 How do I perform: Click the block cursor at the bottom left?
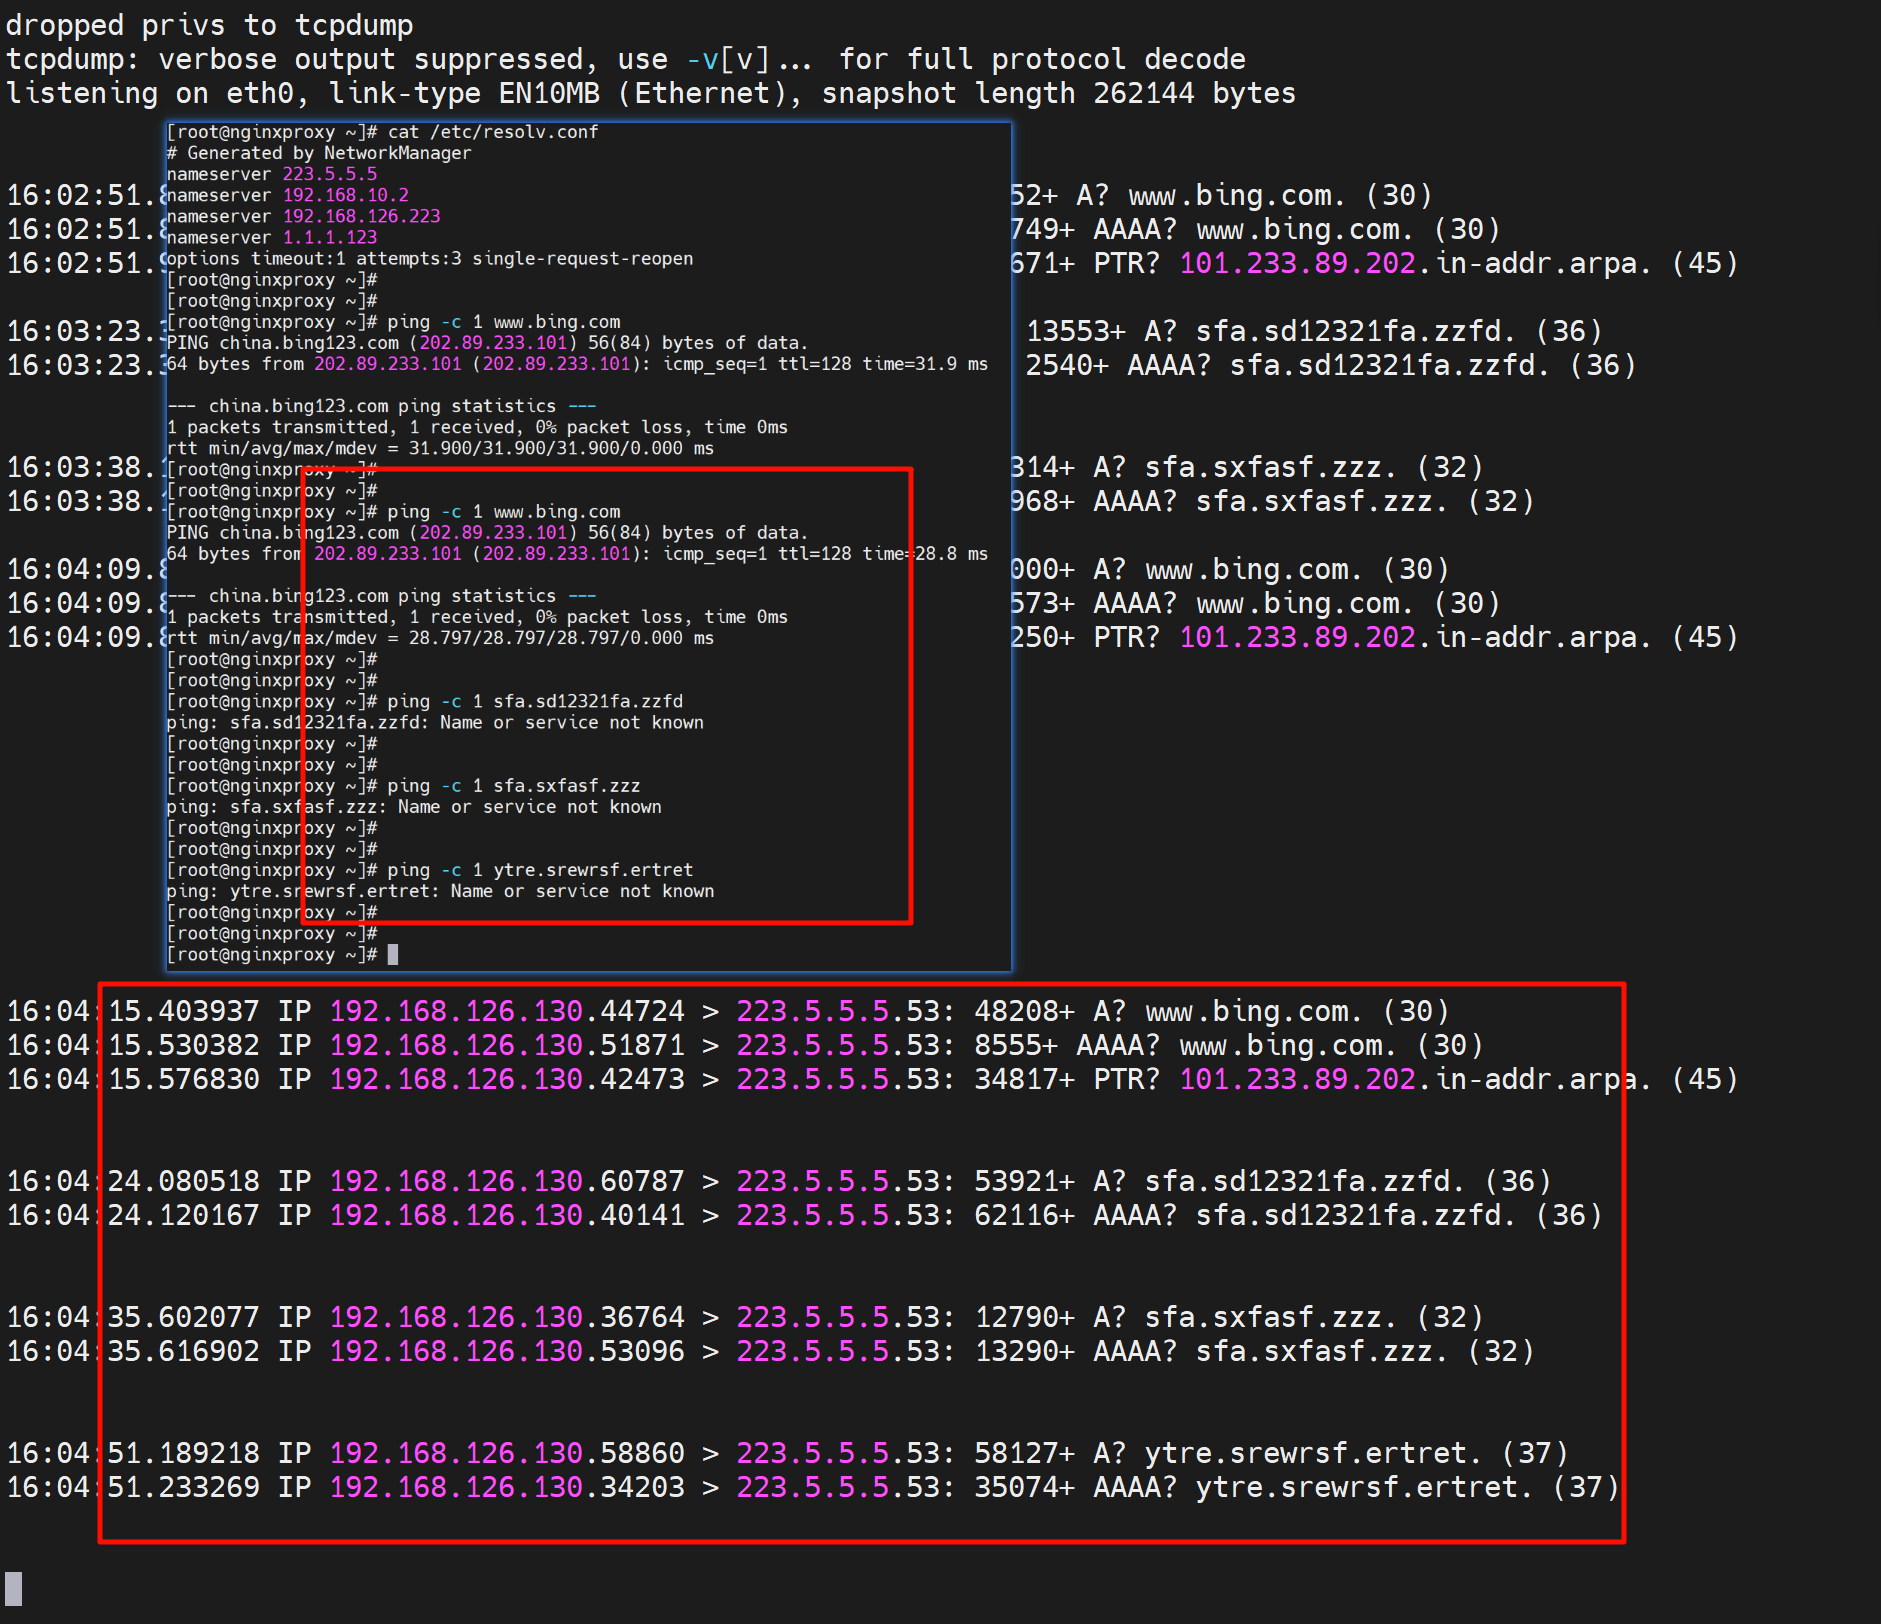pos(13,1588)
